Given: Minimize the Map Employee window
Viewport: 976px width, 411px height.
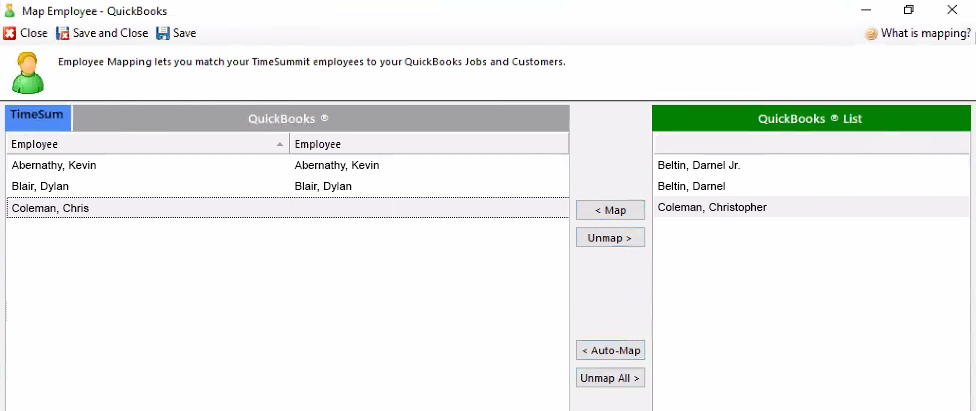Looking at the screenshot, I should (x=866, y=10).
